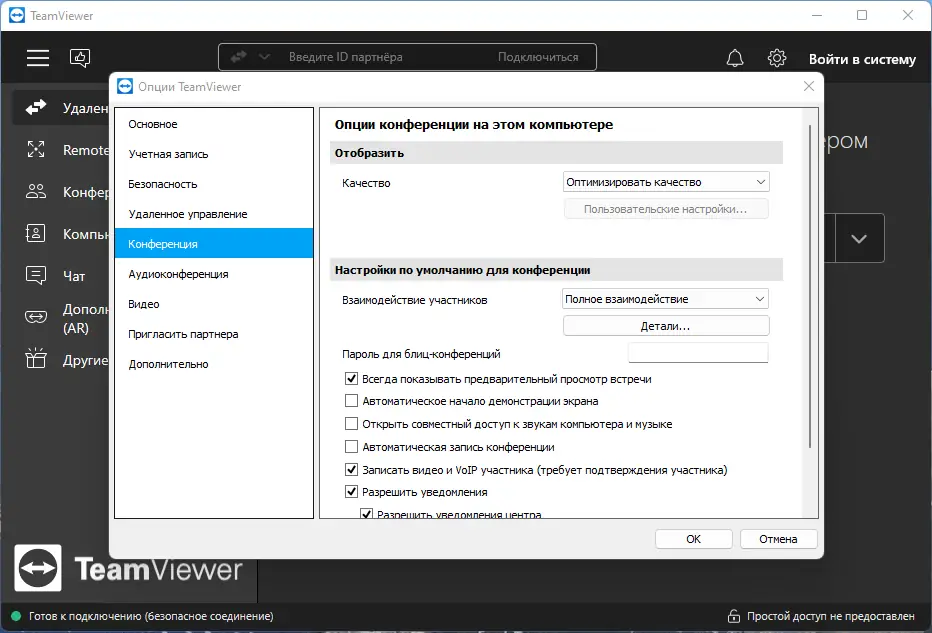Open the hamburger menu
The height and width of the screenshot is (633, 932).
[37, 58]
